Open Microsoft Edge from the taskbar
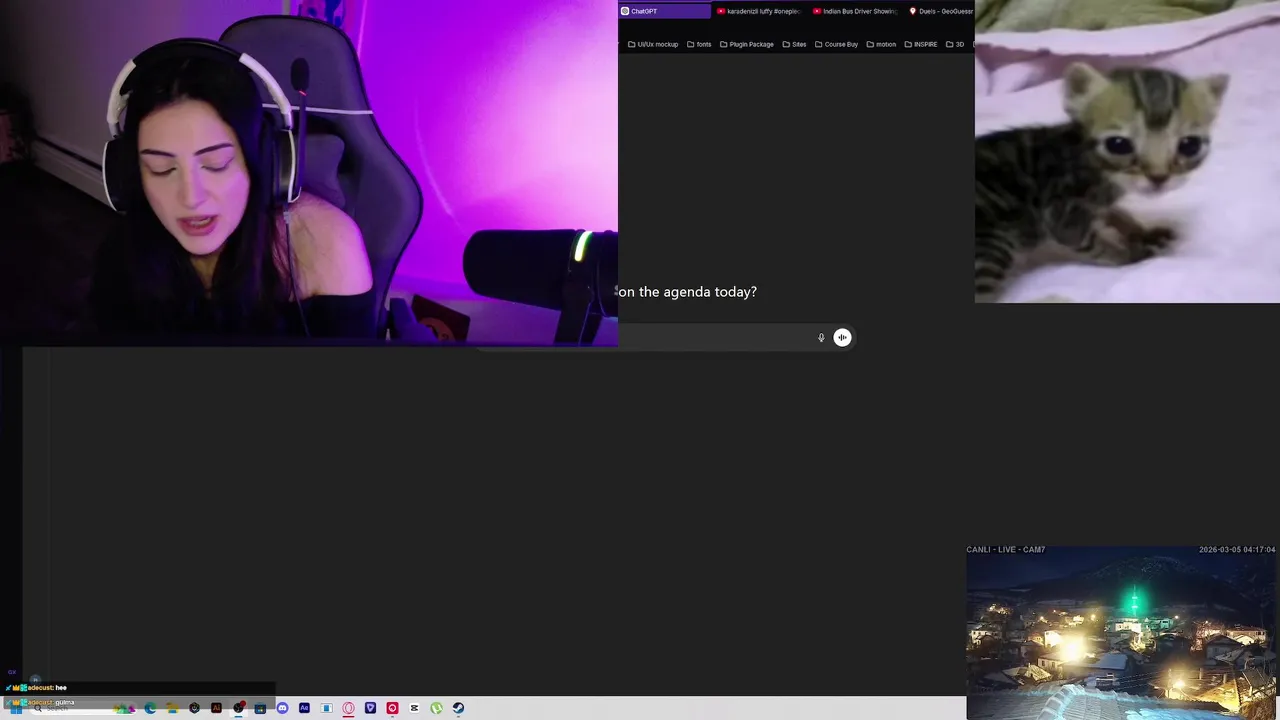Viewport: 1280px width, 720px height. [x=150, y=708]
